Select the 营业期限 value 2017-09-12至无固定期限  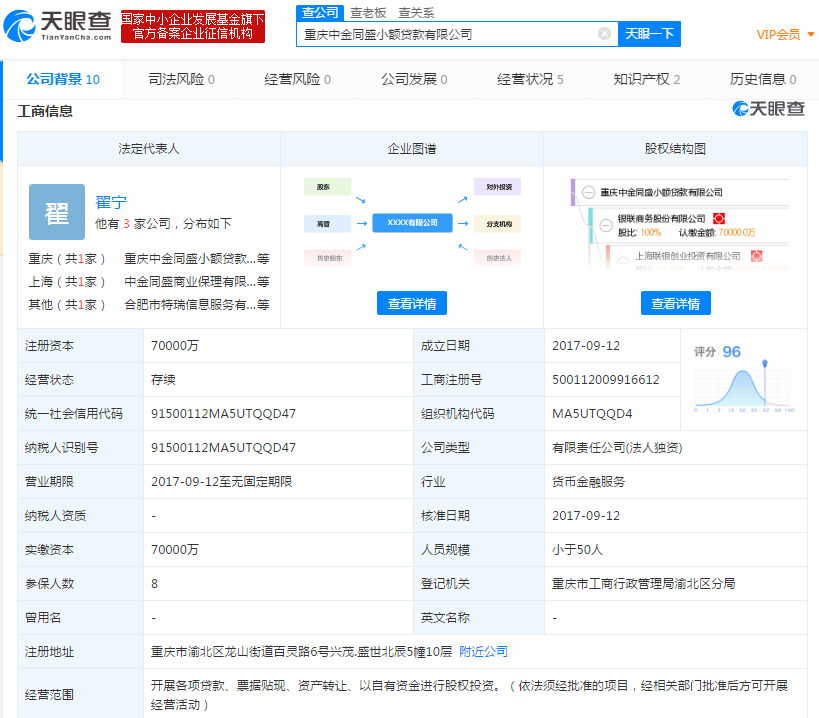(221, 481)
